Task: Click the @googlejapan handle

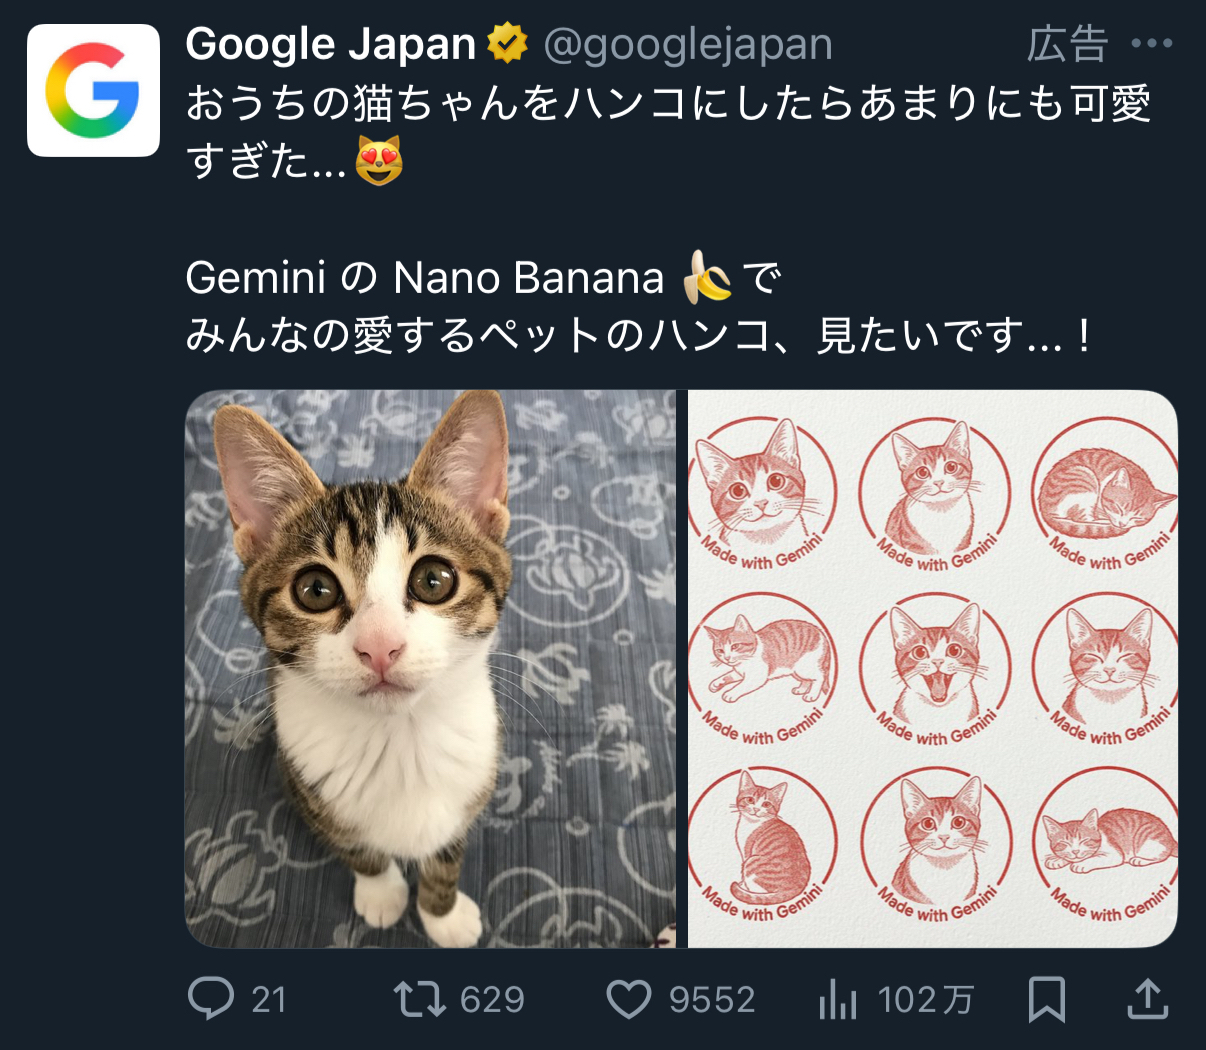Action: click(688, 44)
